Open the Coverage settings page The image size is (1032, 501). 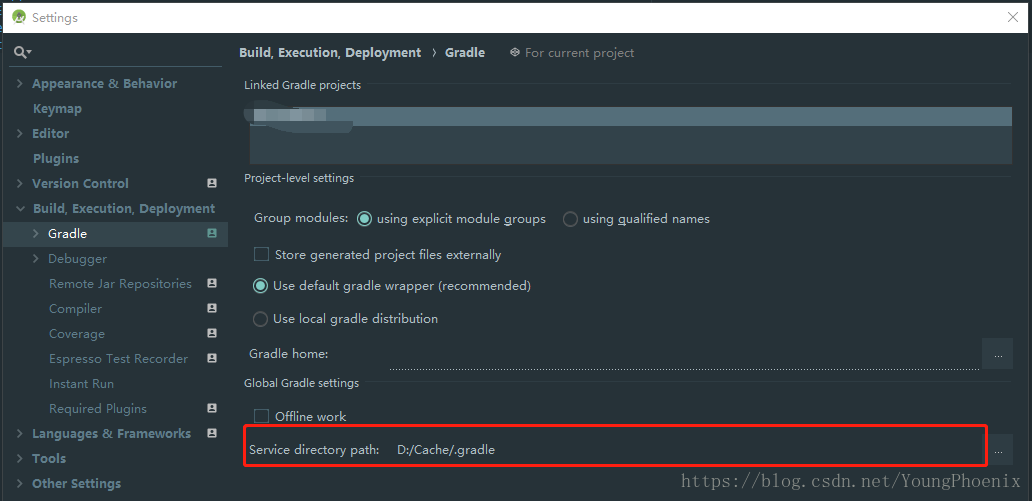77,334
